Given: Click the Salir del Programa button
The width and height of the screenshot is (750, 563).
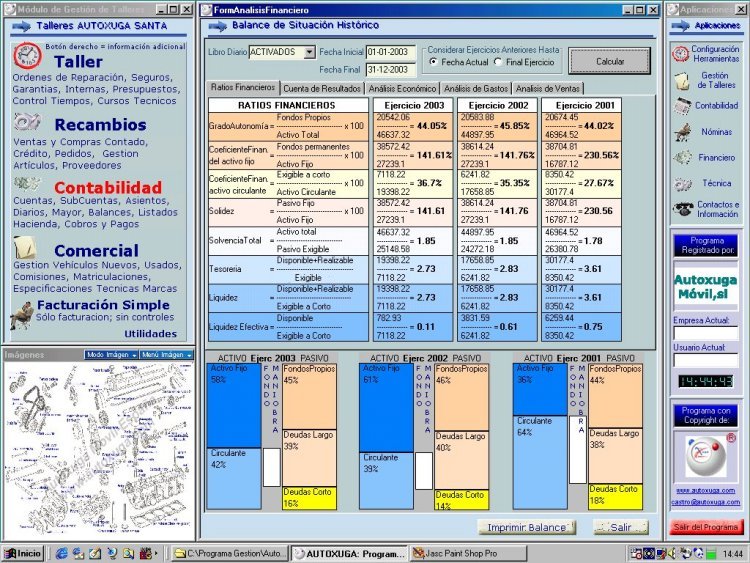Looking at the screenshot, I should [x=706, y=527].
